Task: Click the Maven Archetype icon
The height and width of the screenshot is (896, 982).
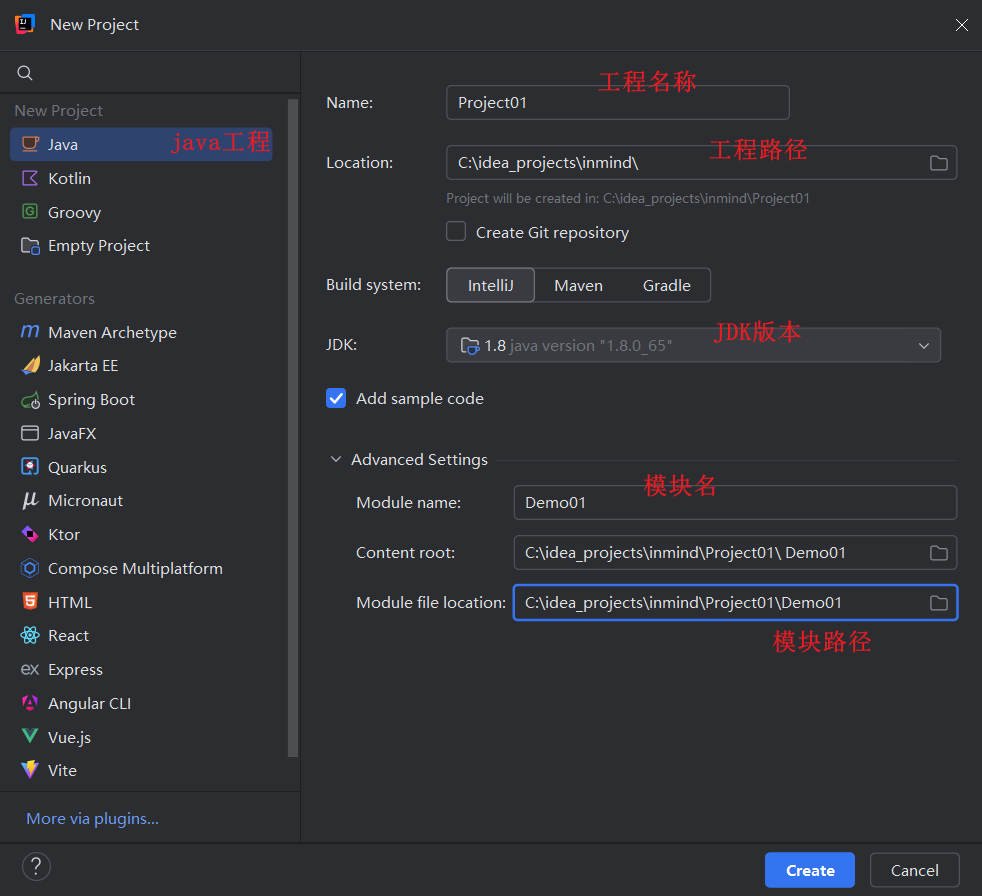Action: [x=30, y=331]
